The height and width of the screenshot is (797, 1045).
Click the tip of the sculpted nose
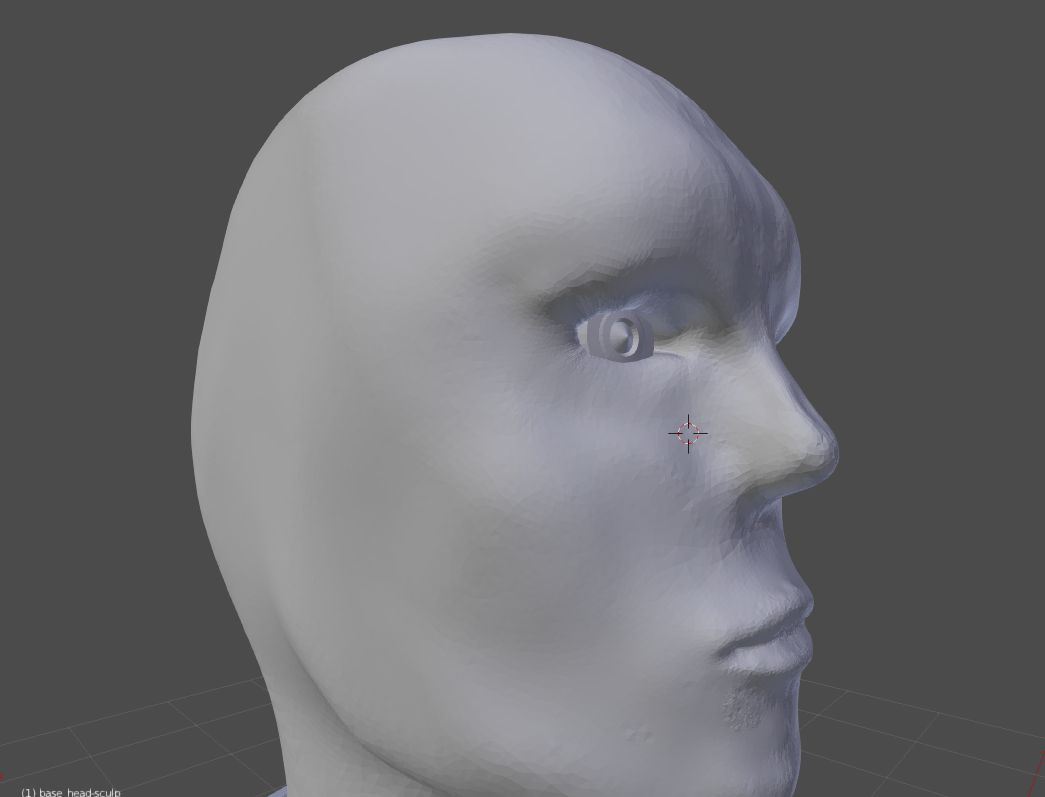pos(826,450)
